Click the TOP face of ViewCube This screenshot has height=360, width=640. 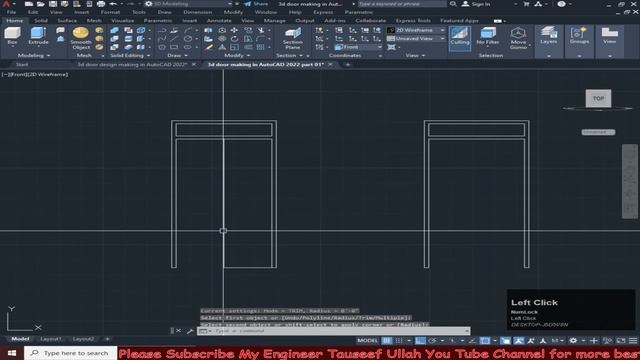coord(598,98)
